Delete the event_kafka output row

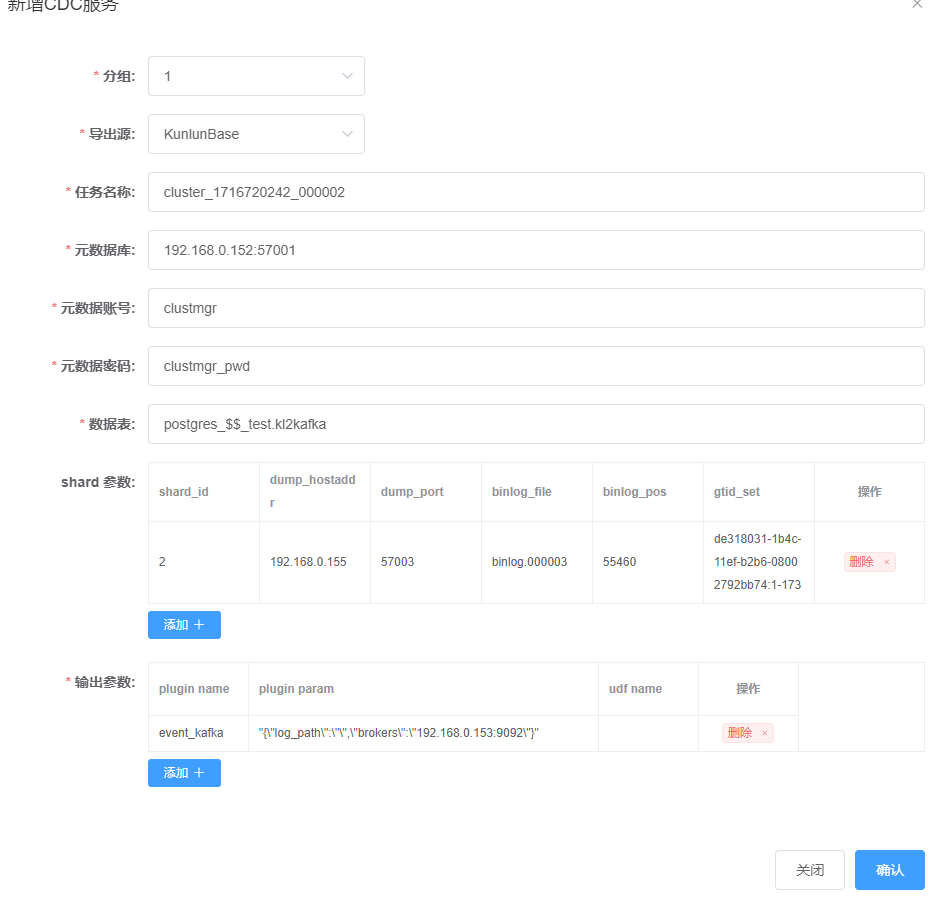pos(748,733)
